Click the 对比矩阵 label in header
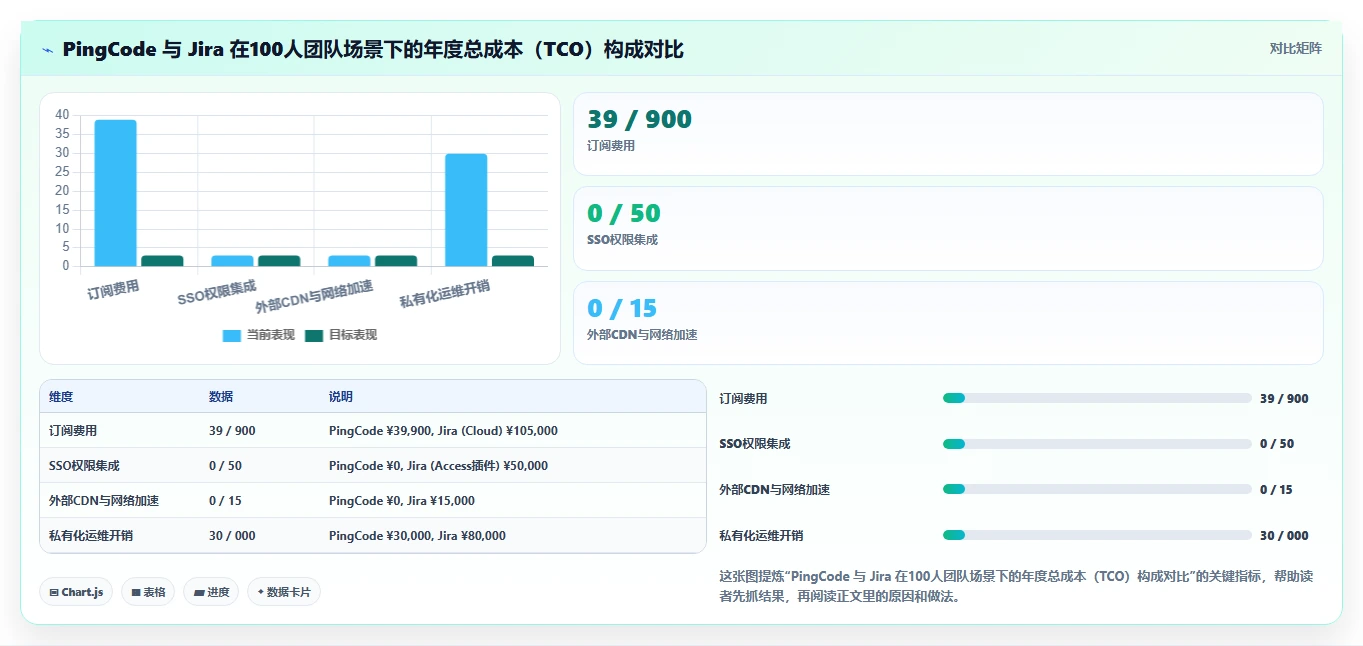 (x=1295, y=48)
